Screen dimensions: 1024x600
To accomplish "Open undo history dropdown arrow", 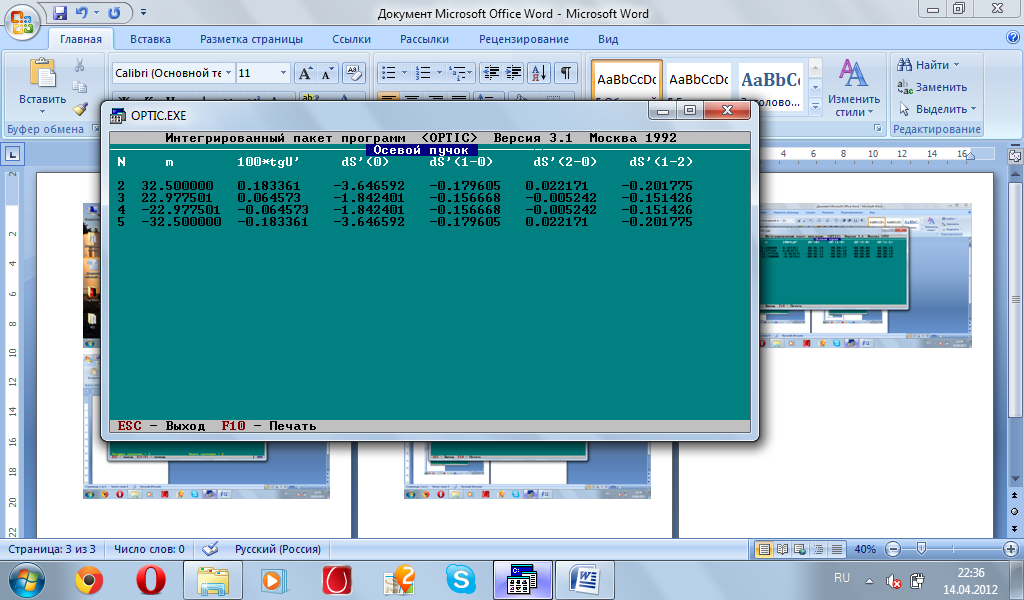I will 97,12.
